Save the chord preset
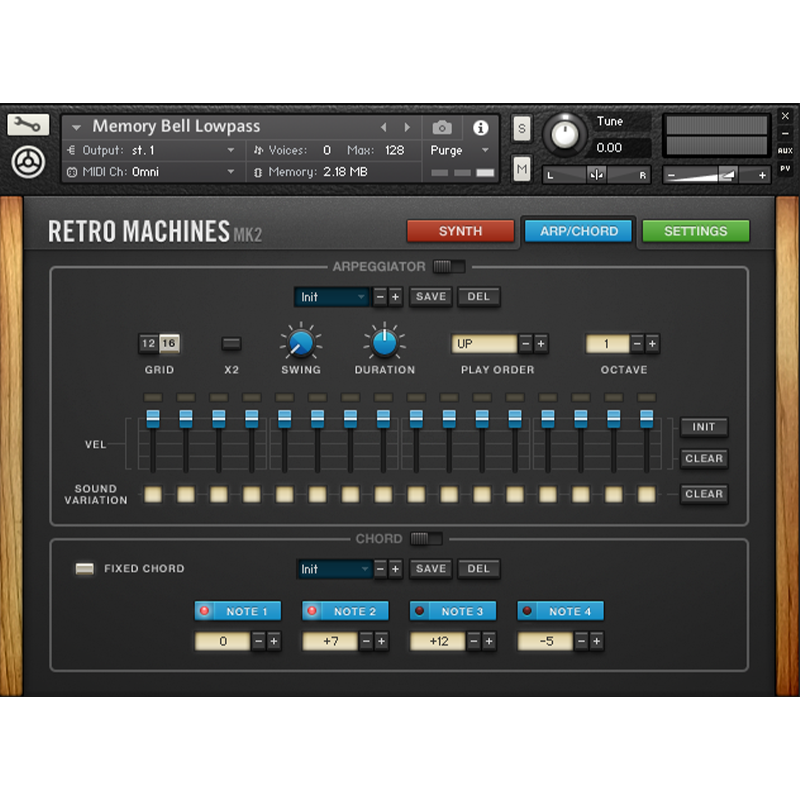Viewport: 800px width, 800px height. 431,568
